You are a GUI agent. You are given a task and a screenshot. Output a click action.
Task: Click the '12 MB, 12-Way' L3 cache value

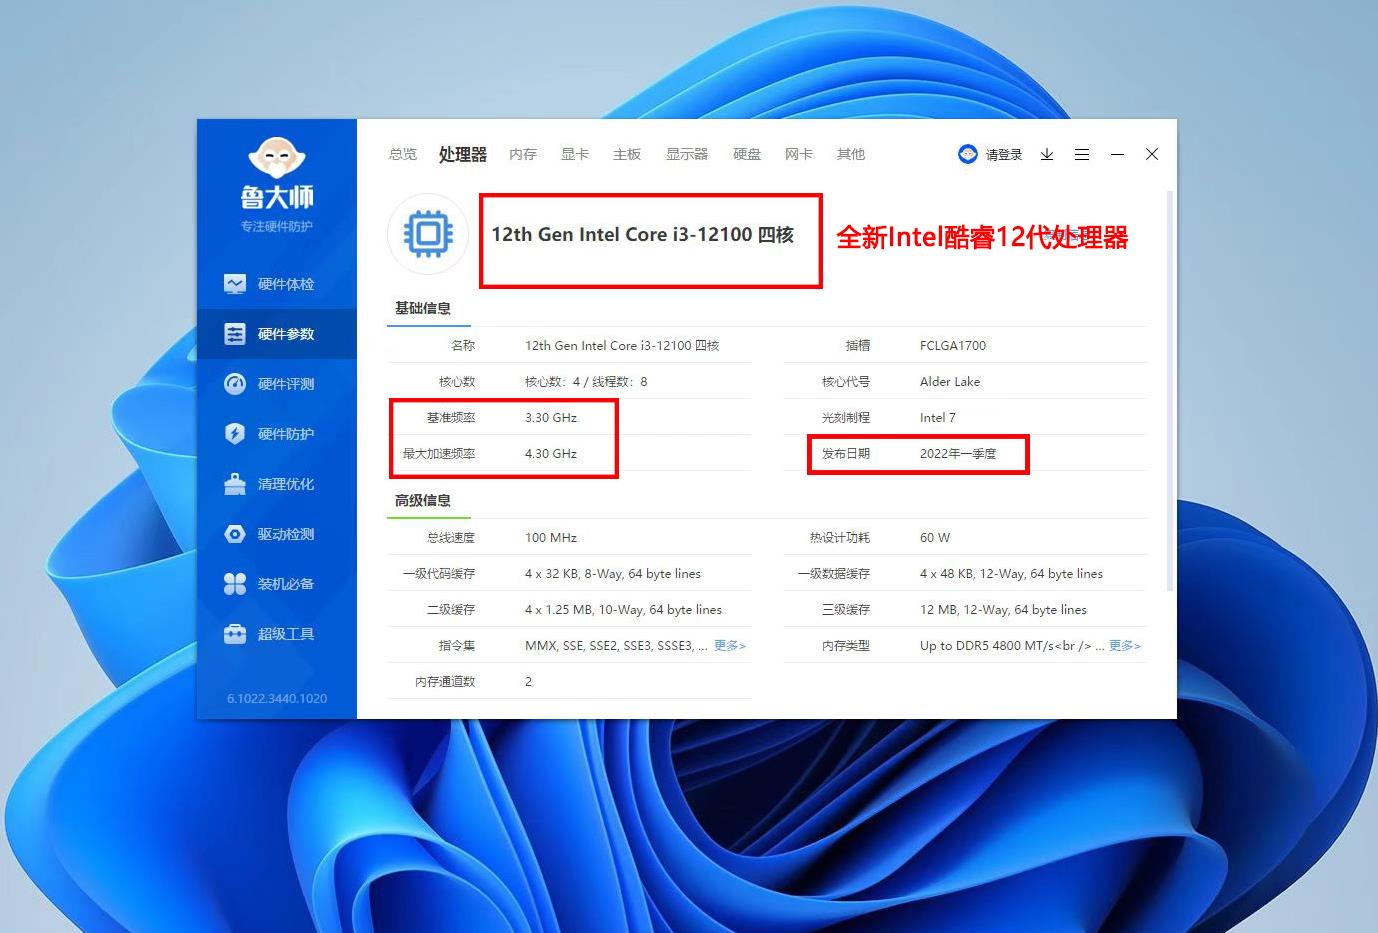pos(1003,610)
